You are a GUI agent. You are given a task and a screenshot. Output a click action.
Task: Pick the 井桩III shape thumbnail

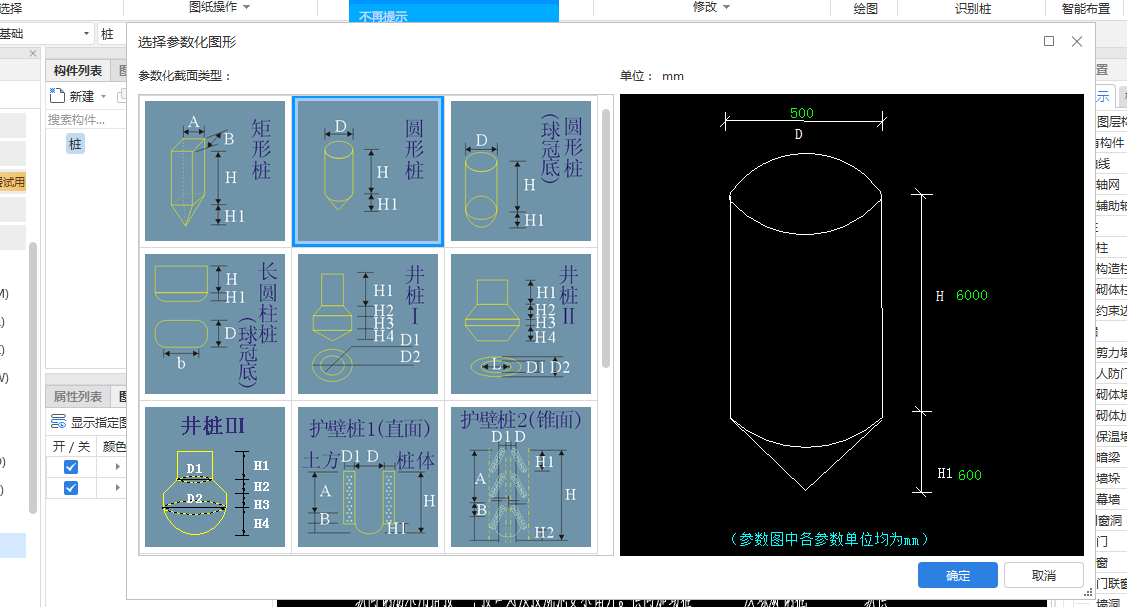(215, 477)
